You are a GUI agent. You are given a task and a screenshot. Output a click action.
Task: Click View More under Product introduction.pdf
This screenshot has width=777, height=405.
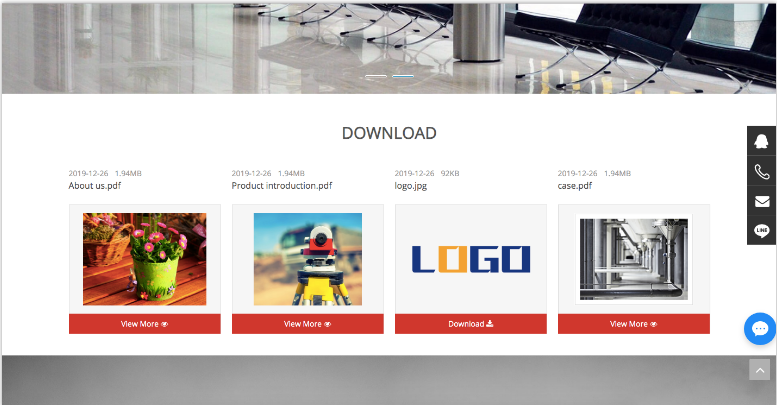pos(307,324)
